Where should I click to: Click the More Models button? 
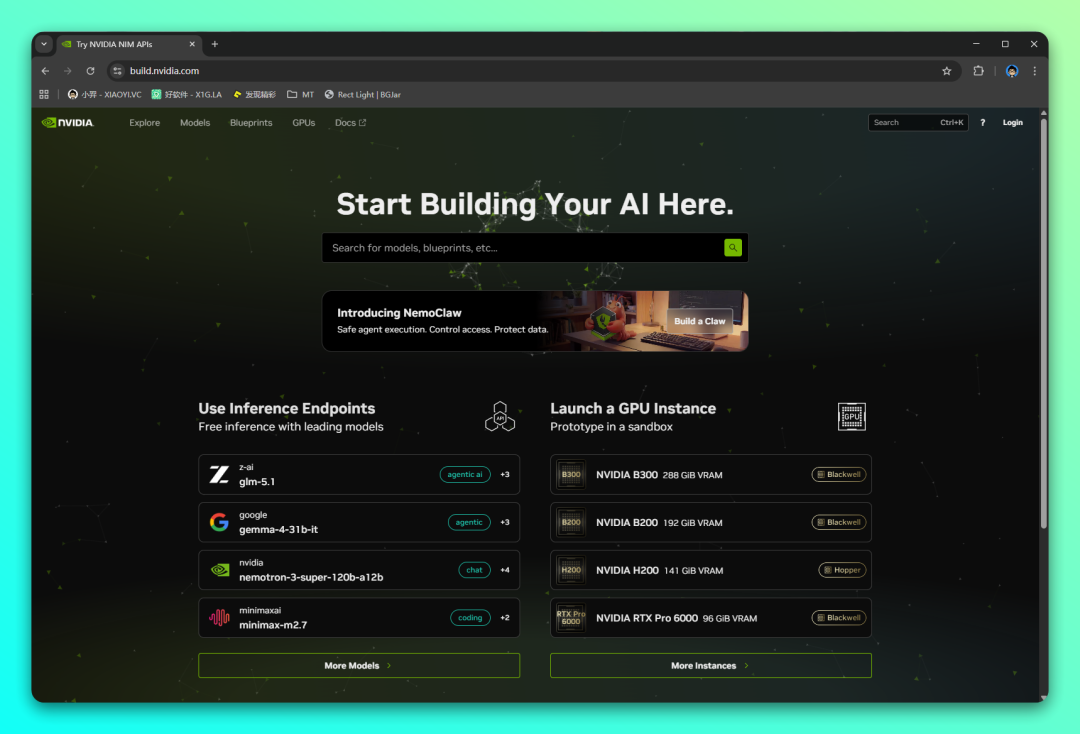pyautogui.click(x=358, y=666)
